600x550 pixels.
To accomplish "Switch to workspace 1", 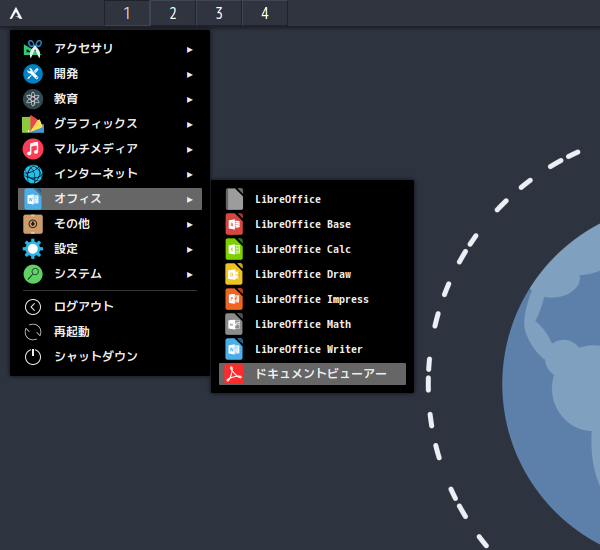I will pos(127,13).
